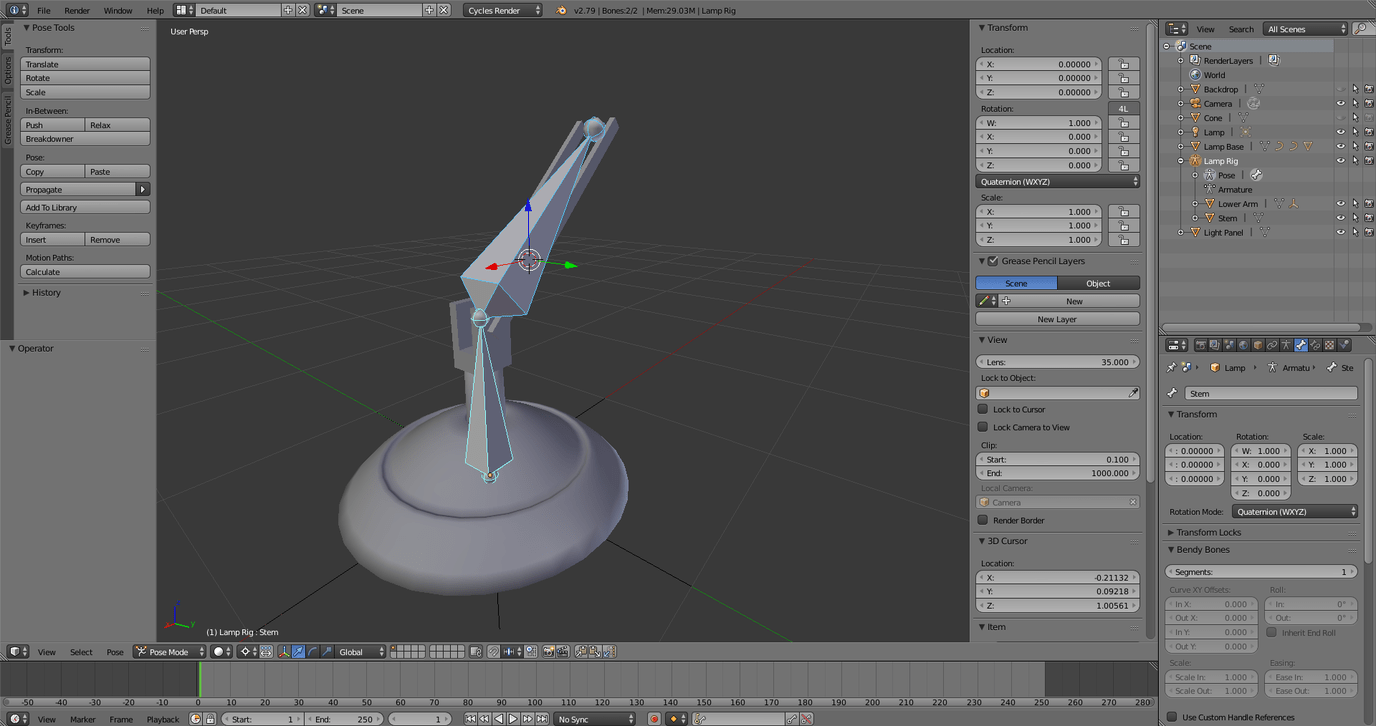The height and width of the screenshot is (726, 1376).
Task: Click the Calculate motion paths button
Action: tap(85, 271)
